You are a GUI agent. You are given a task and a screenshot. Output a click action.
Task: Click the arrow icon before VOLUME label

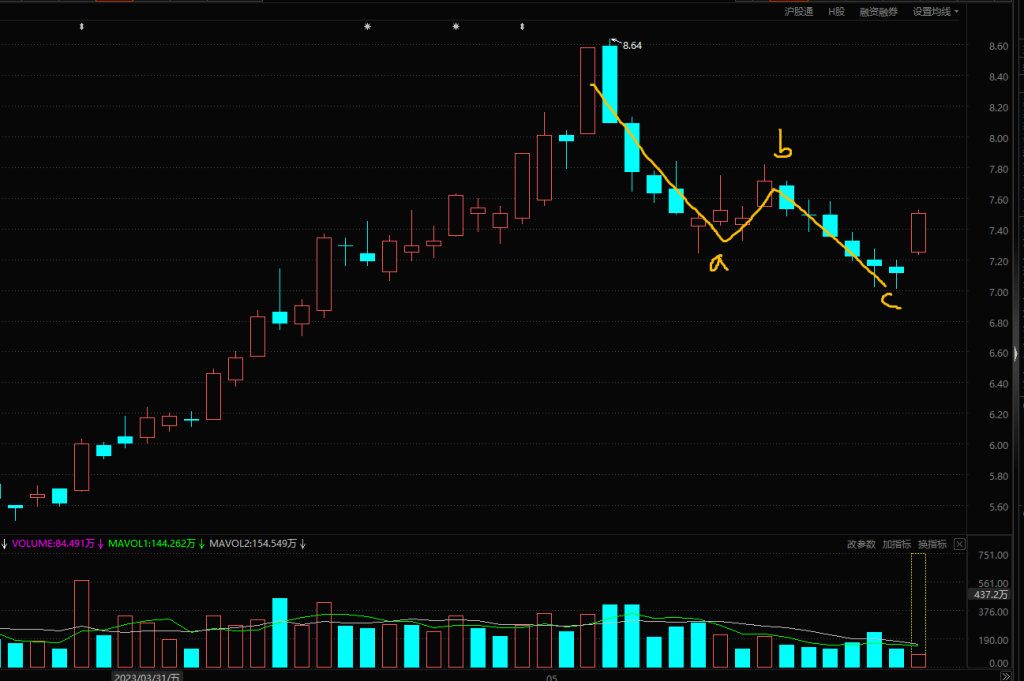tap(4, 543)
